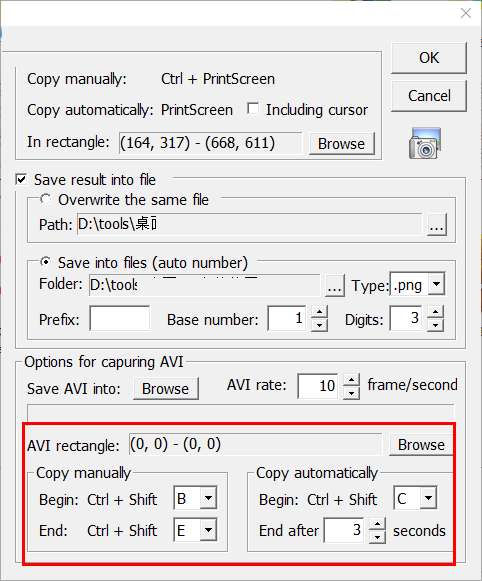Browse for the In rectangle area

pyautogui.click(x=342, y=143)
